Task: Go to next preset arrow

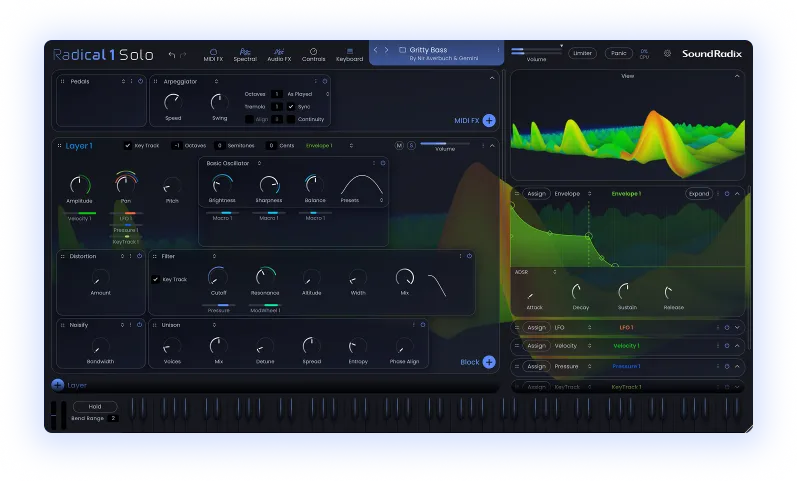Action: [386, 50]
